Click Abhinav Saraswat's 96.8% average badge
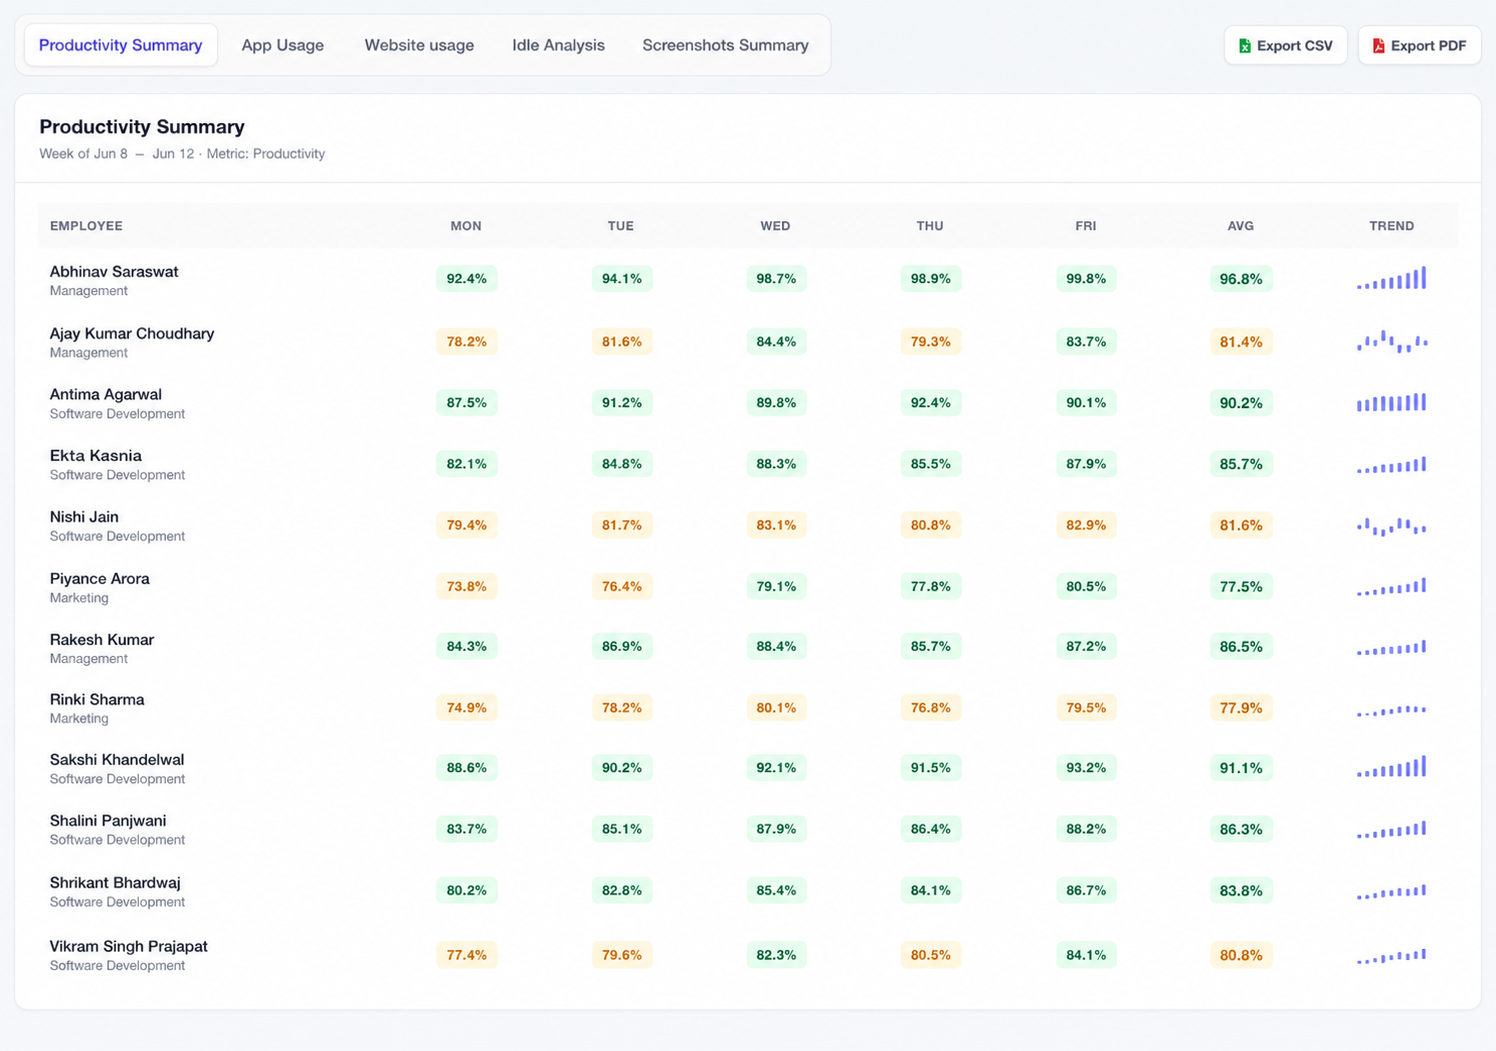Viewport: 1496px width, 1051px height. coord(1241,279)
